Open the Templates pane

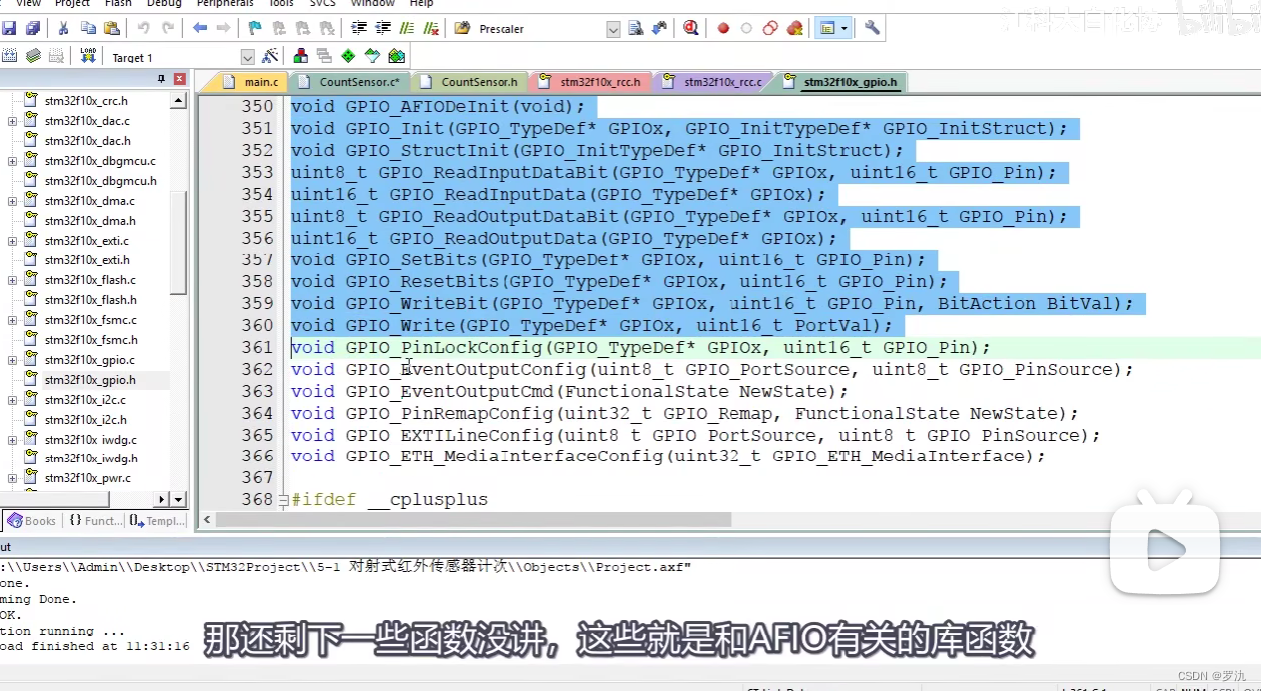coord(156,520)
